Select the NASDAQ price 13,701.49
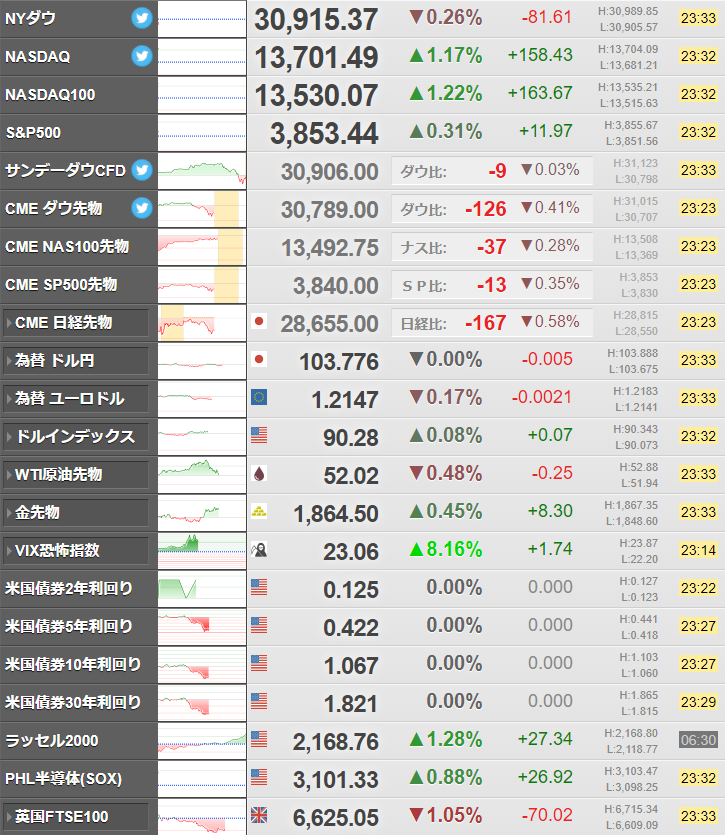The width and height of the screenshot is (725, 835). (x=316, y=58)
